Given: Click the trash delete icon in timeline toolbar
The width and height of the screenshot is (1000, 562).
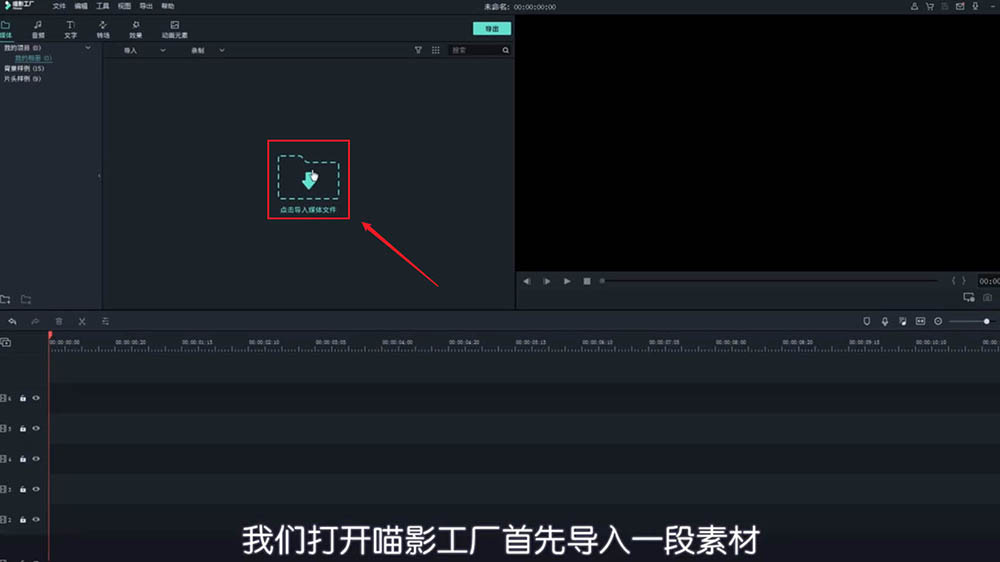Looking at the screenshot, I should pyautogui.click(x=59, y=322).
